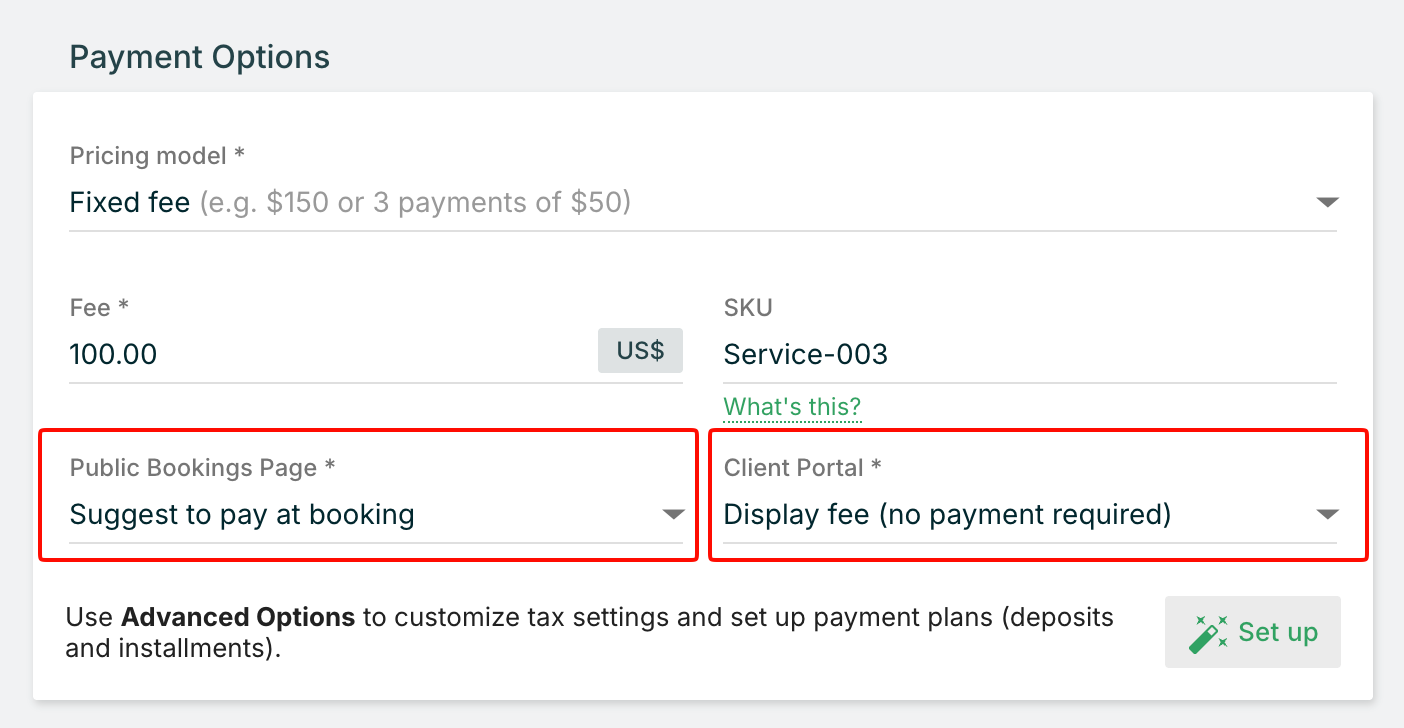
Task: Click the "Client Portal *" label
Action: [x=802, y=468]
